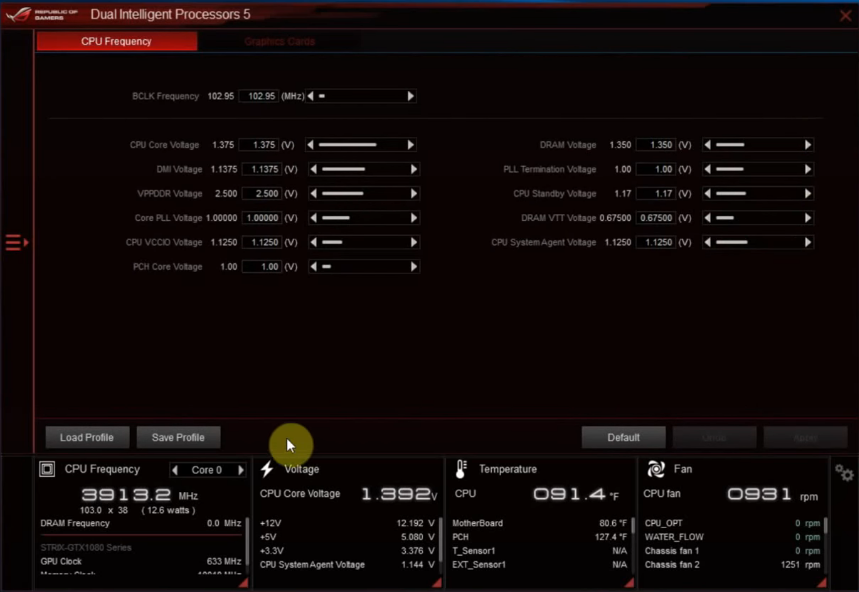The width and height of the screenshot is (859, 592).
Task: Click the Undo button
Action: click(x=714, y=437)
